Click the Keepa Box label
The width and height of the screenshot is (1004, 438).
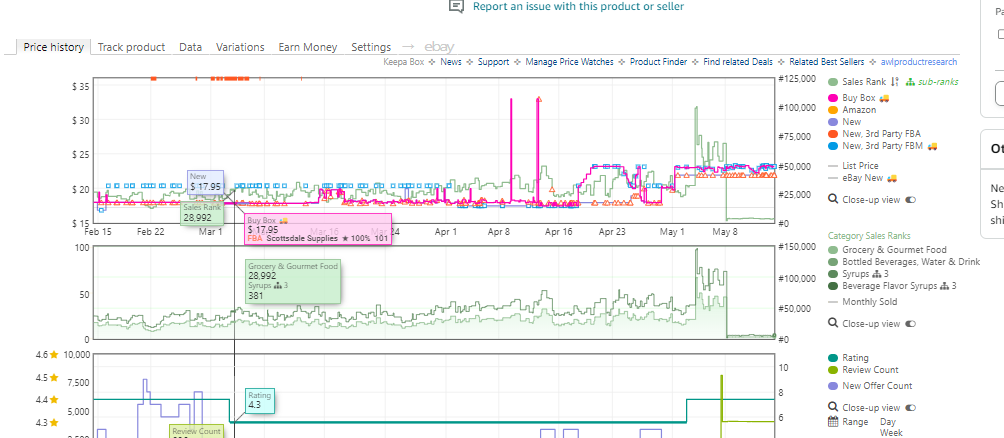[x=404, y=62]
